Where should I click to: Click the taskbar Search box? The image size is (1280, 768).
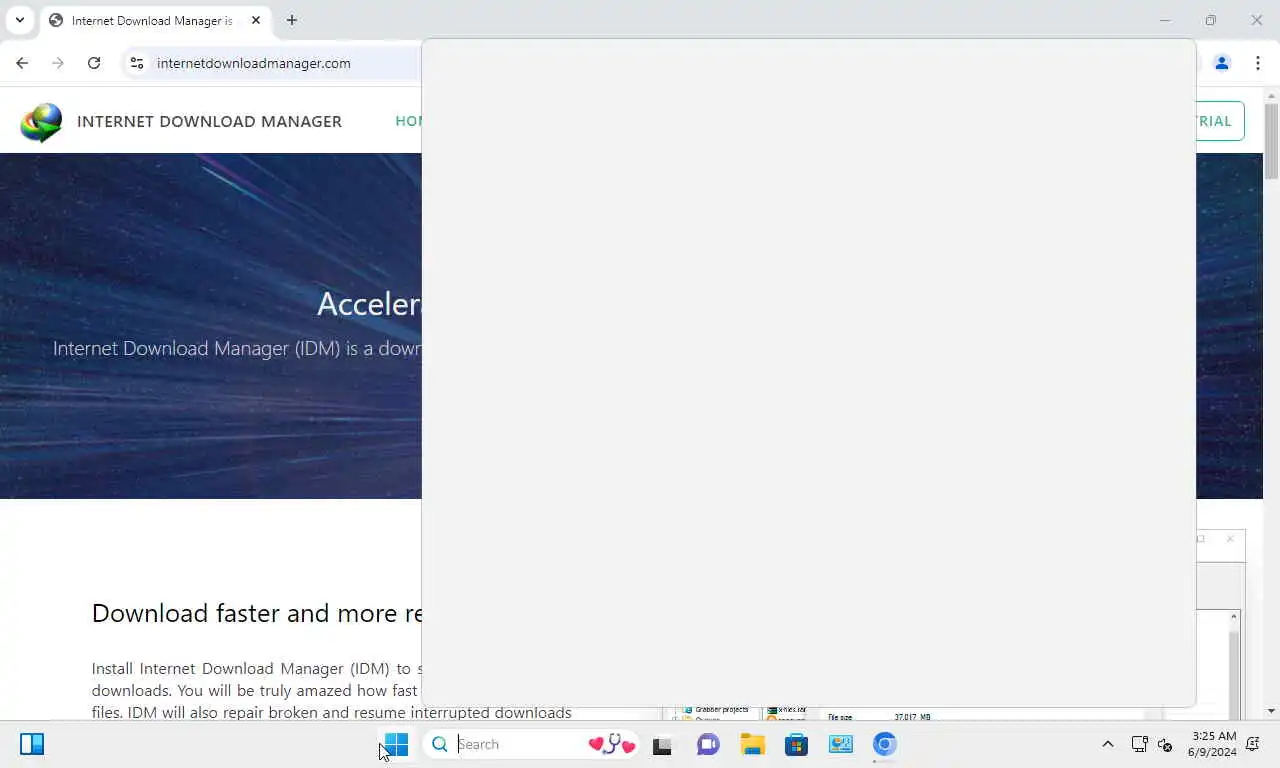[x=532, y=744]
